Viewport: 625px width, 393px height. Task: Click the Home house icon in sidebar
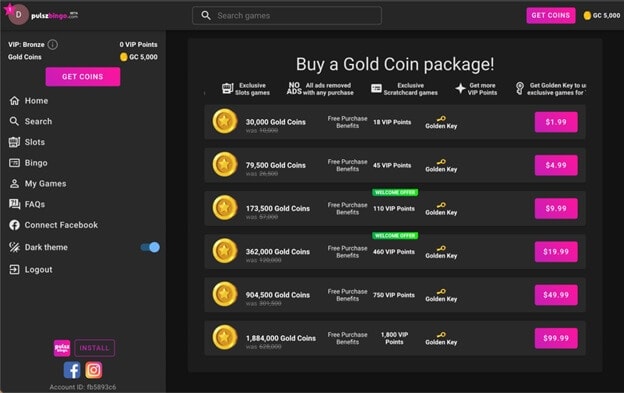click(14, 100)
